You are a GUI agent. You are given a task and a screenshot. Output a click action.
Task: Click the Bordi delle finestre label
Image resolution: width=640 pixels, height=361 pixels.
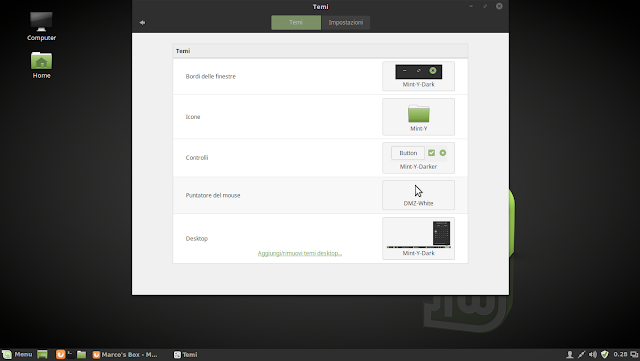tap(211, 76)
